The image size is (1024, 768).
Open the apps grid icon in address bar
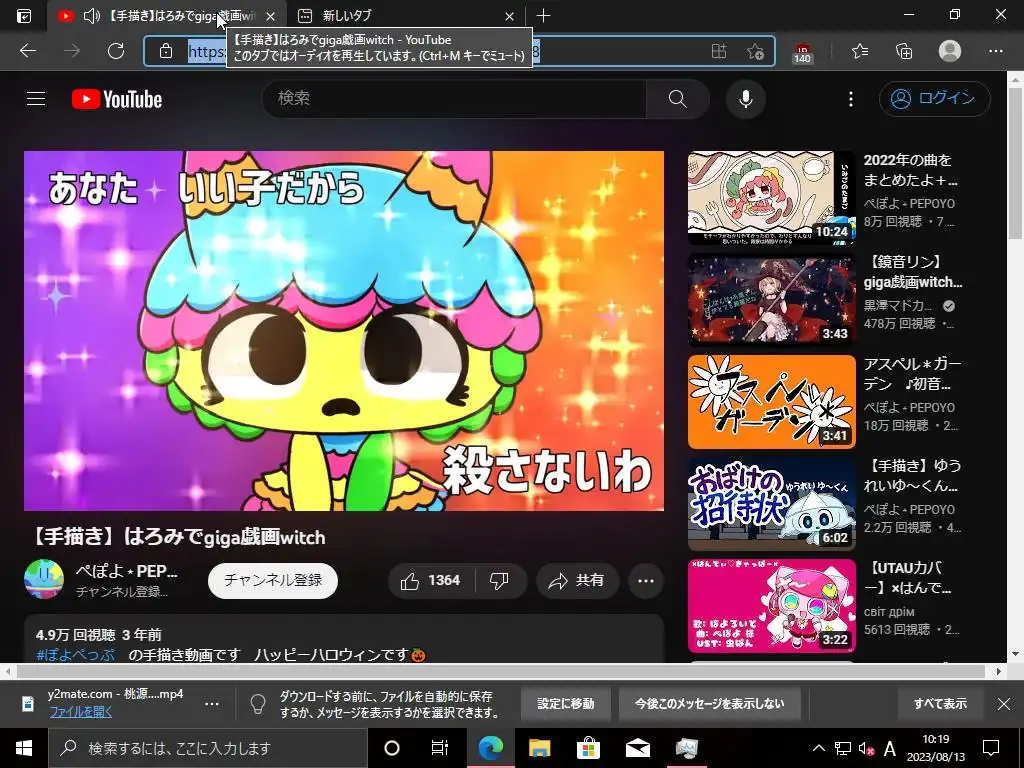point(719,51)
